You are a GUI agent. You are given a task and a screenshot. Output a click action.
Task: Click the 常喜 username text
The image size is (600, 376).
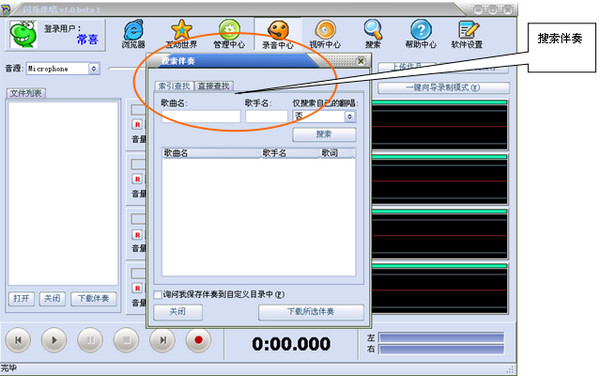click(x=88, y=39)
